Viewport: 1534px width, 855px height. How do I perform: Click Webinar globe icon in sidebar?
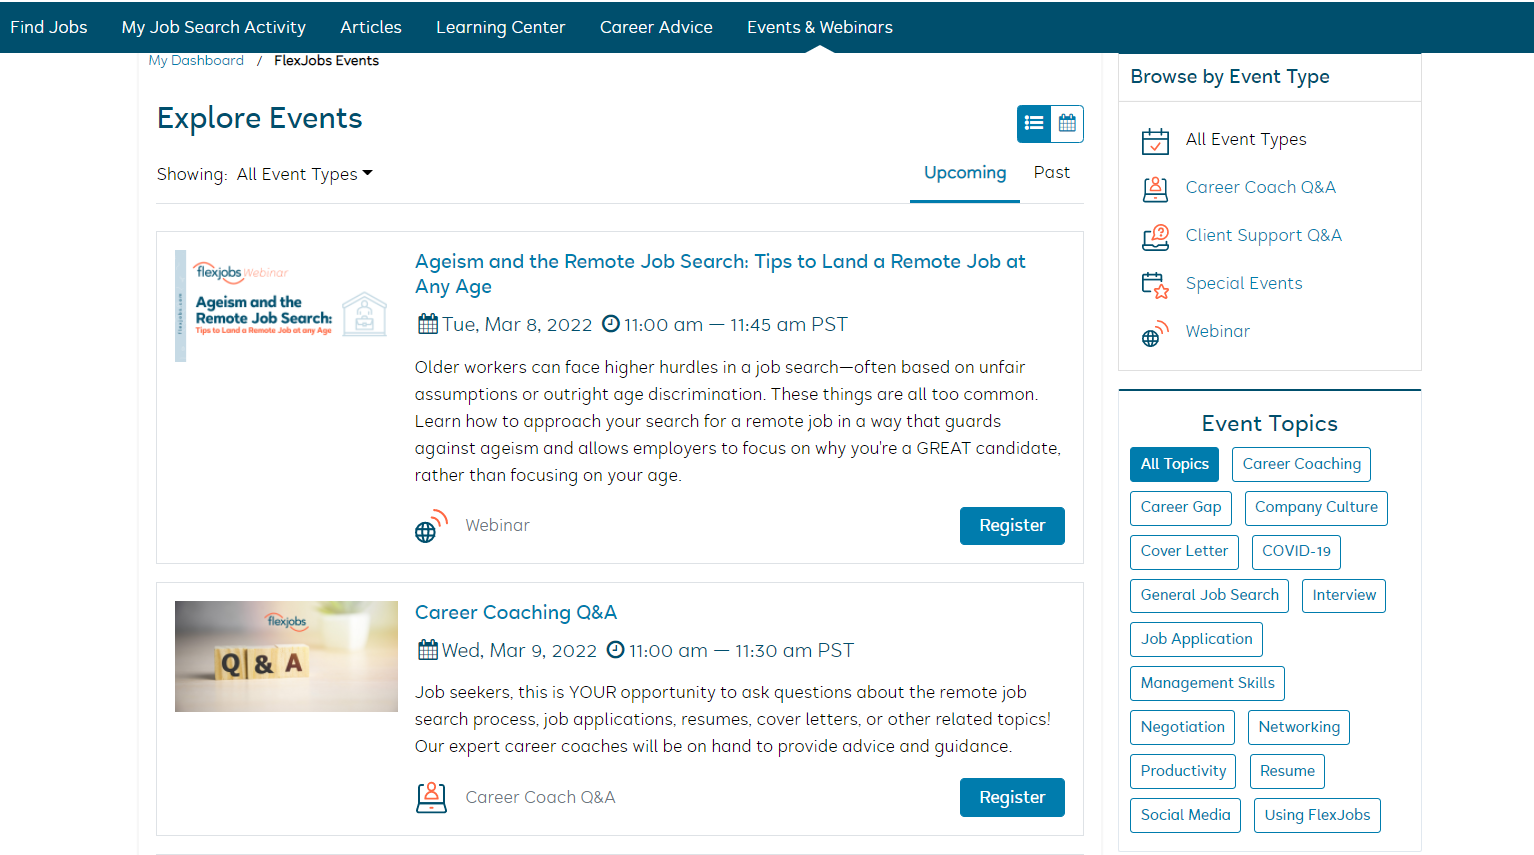[x=1155, y=333]
